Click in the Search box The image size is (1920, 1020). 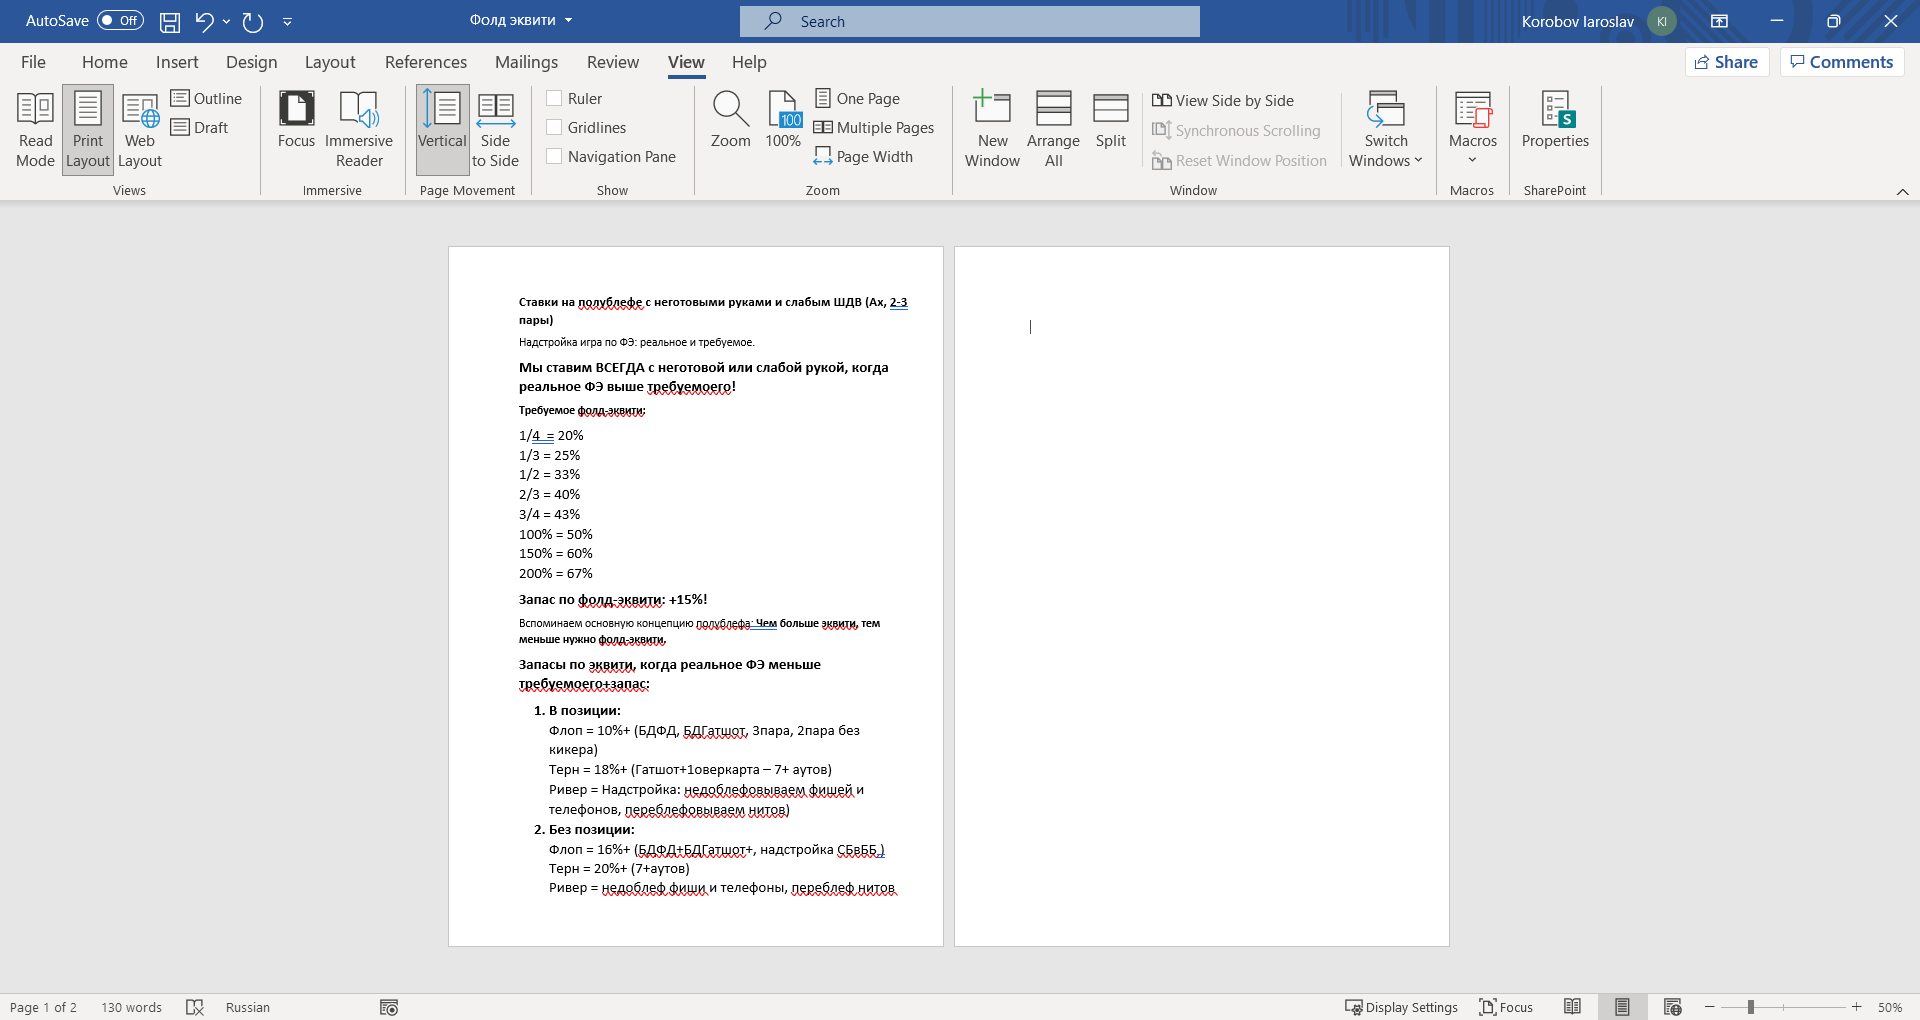970,21
